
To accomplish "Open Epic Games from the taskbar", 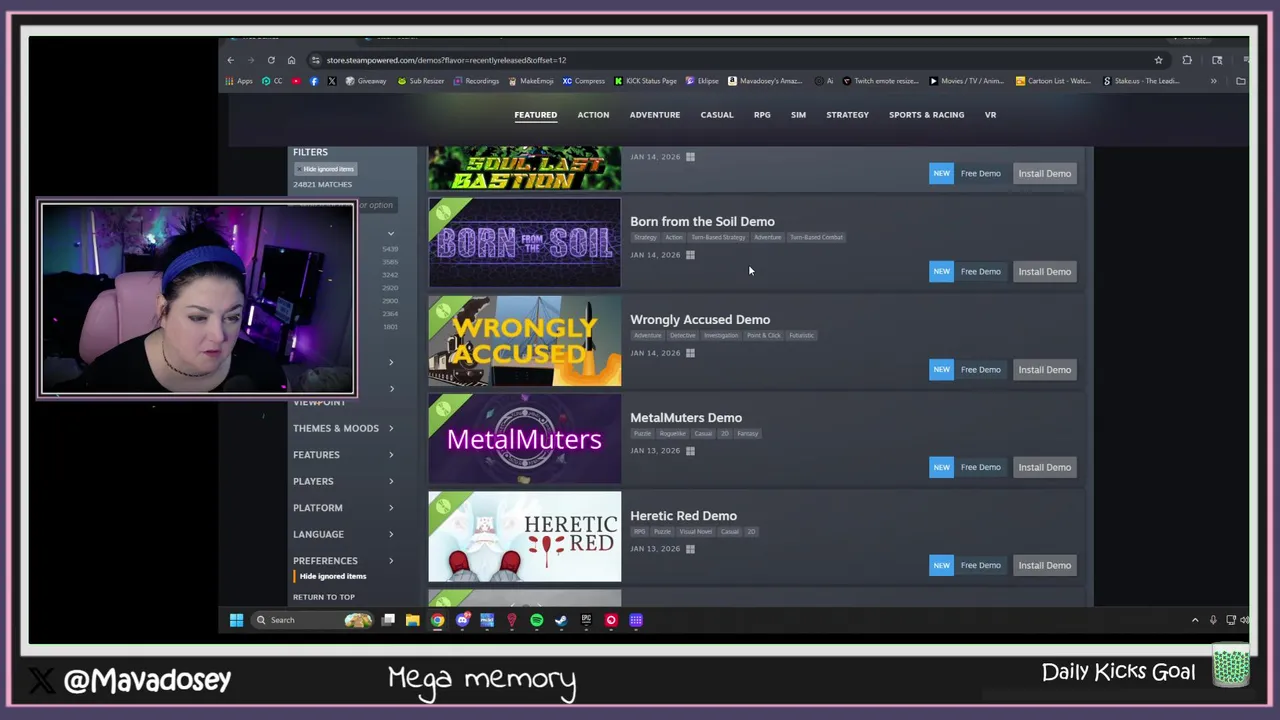I will 586,620.
